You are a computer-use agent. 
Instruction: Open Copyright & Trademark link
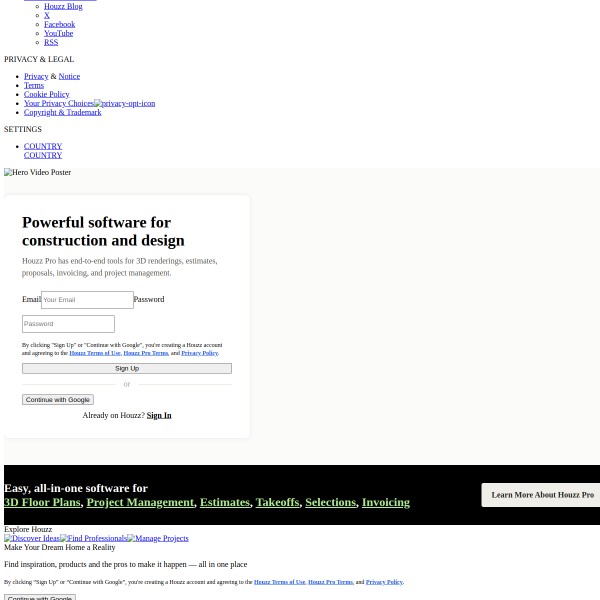pyautogui.click(x=62, y=112)
